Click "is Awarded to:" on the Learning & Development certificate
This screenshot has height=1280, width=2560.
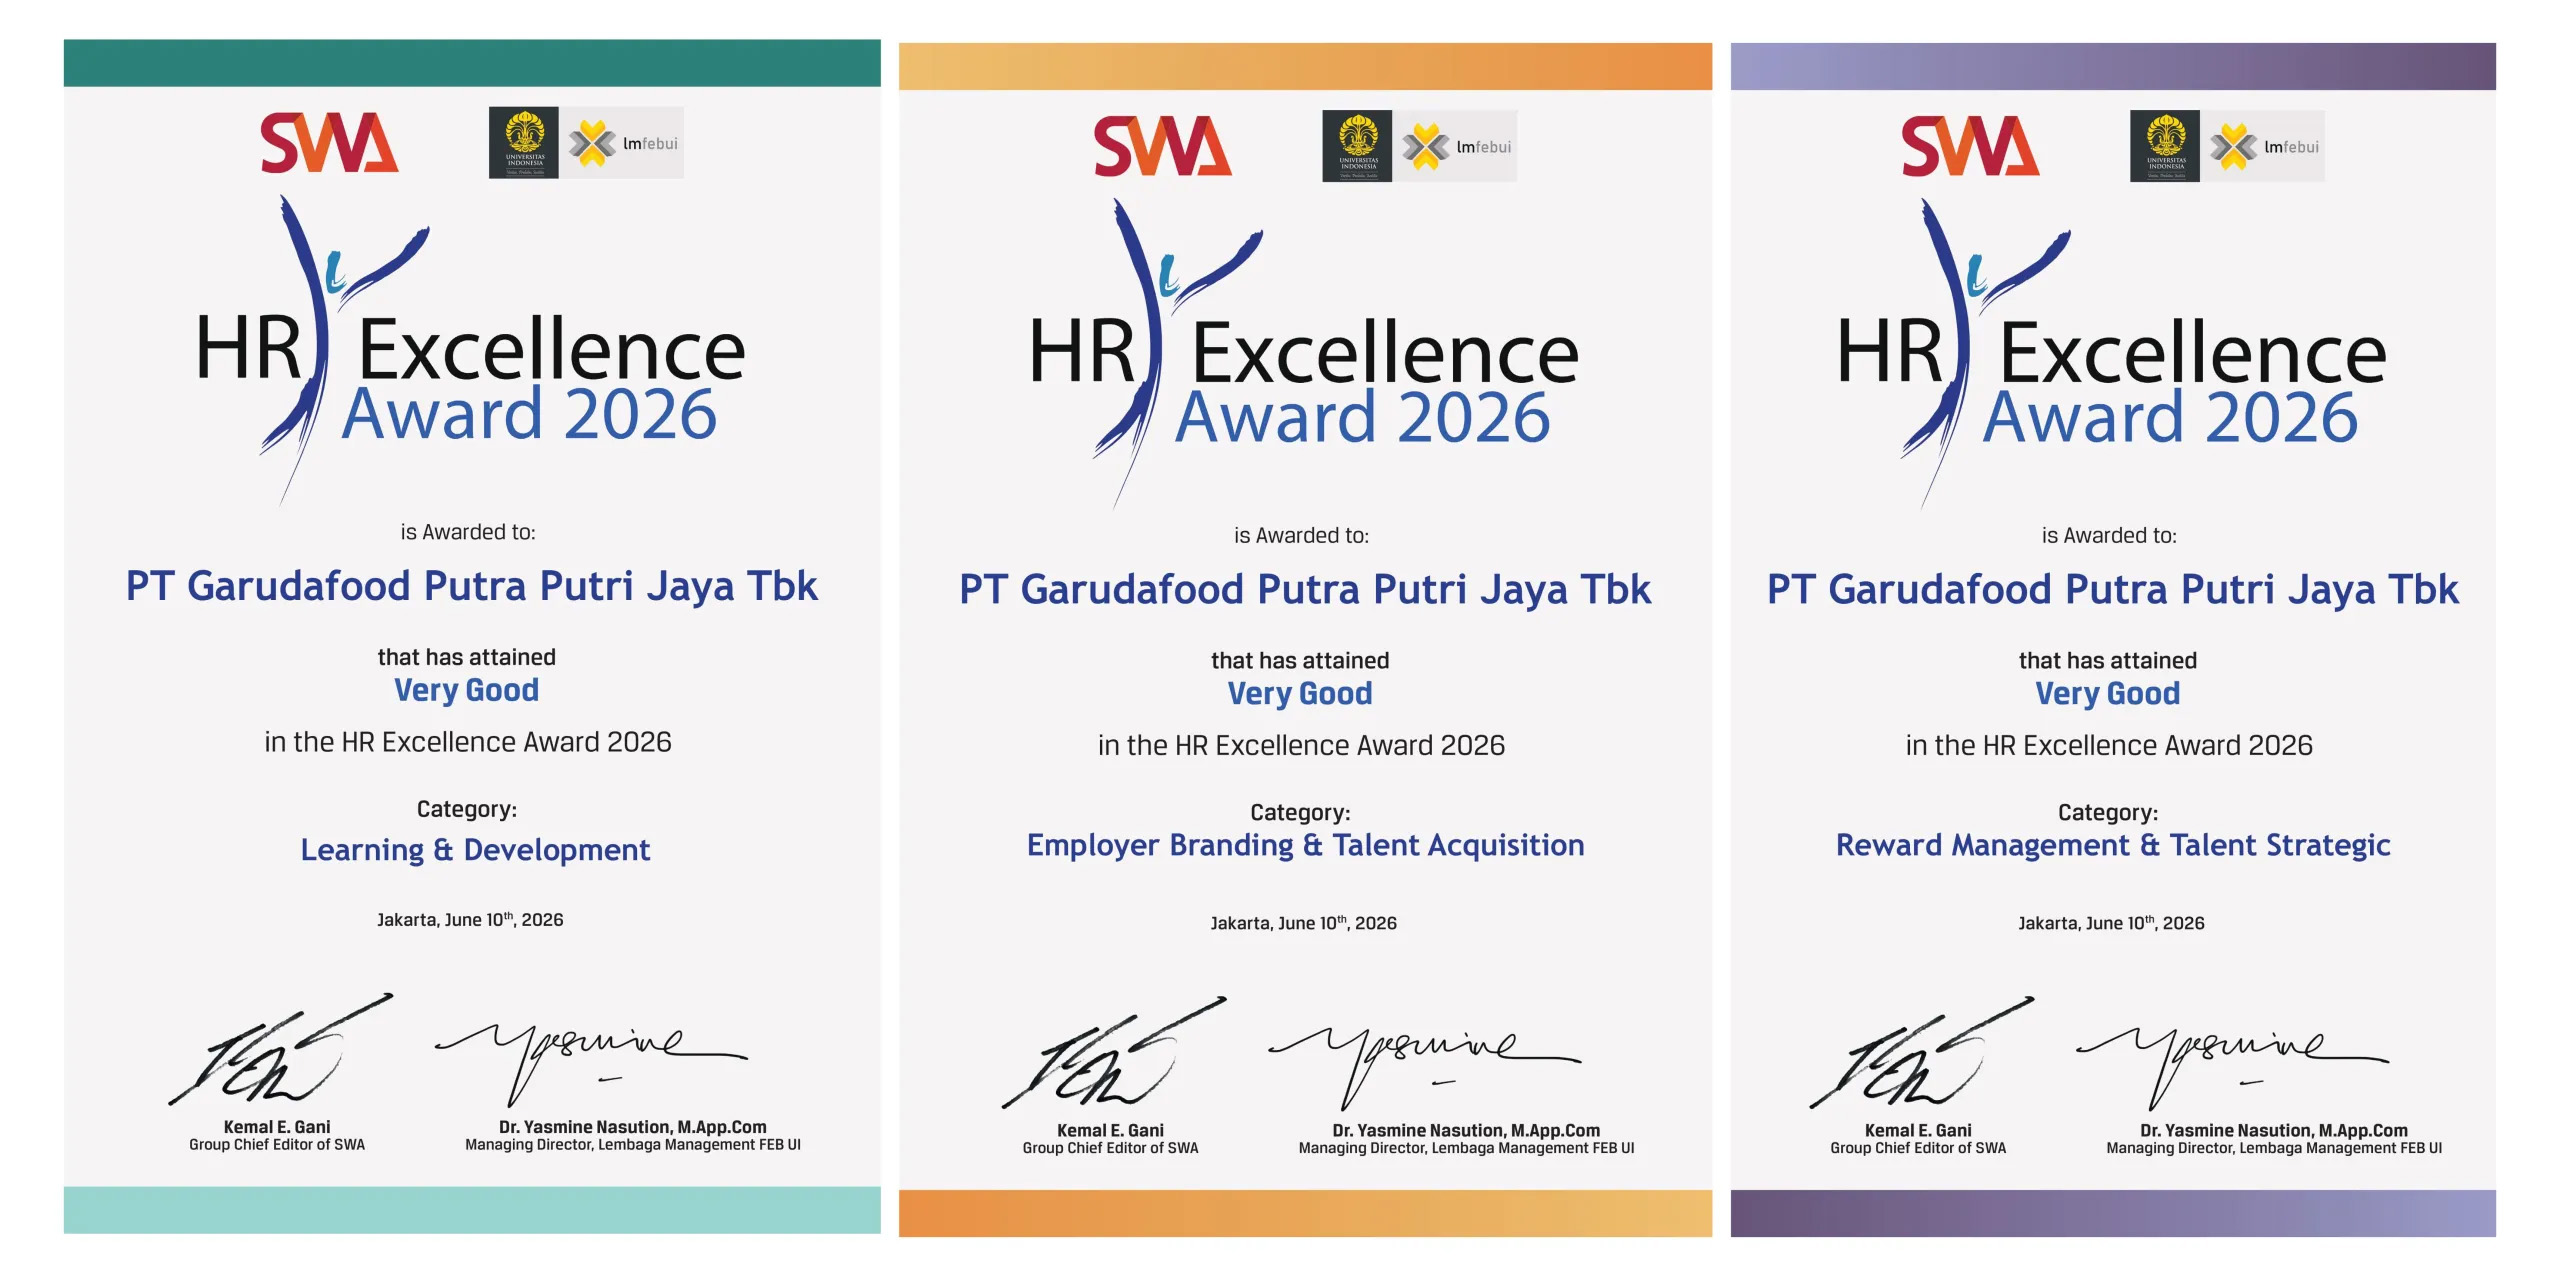[x=468, y=532]
